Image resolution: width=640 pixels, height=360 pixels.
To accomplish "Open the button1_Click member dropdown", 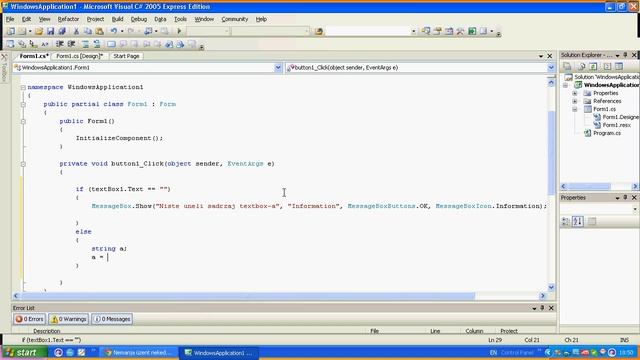I will point(551,68).
